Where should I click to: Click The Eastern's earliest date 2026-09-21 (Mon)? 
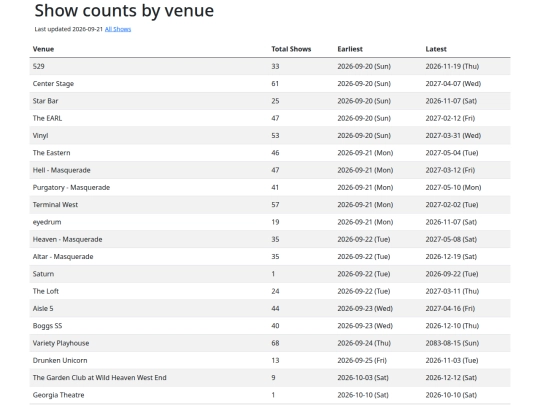click(365, 153)
